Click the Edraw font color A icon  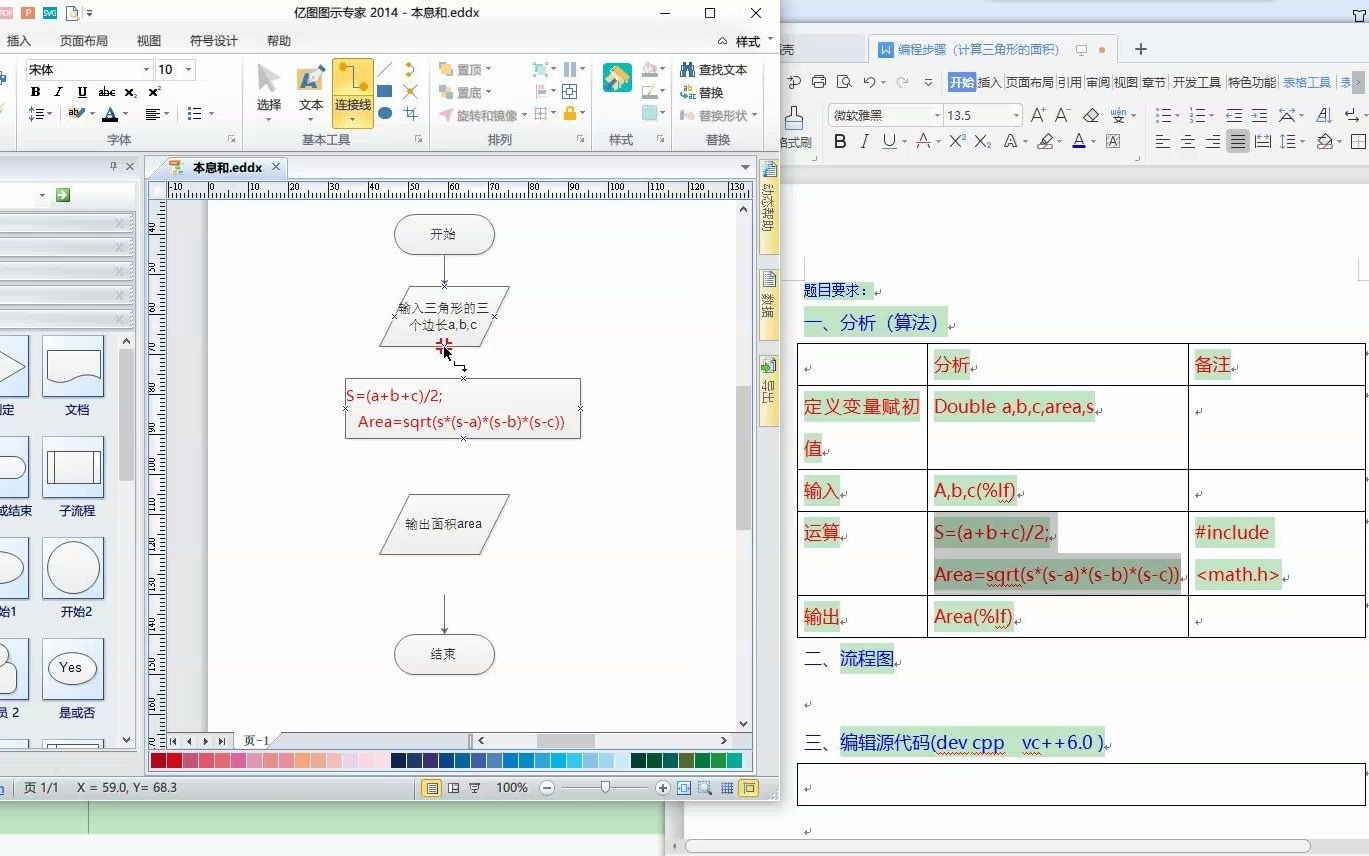(x=110, y=115)
